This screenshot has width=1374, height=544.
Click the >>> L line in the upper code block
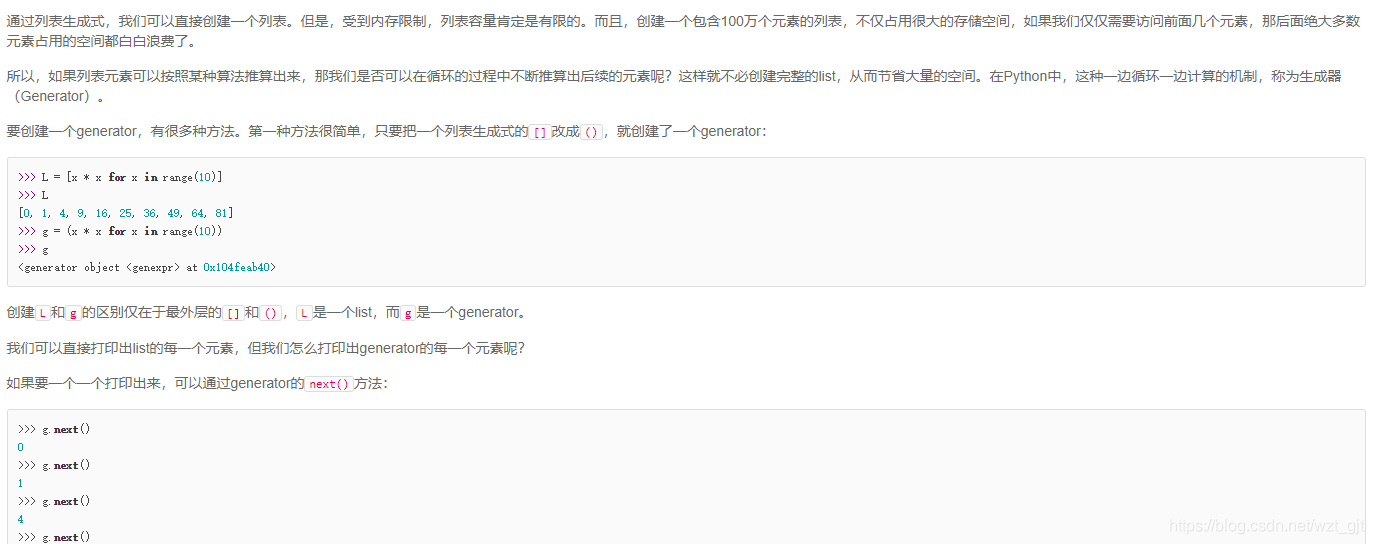(x=33, y=195)
